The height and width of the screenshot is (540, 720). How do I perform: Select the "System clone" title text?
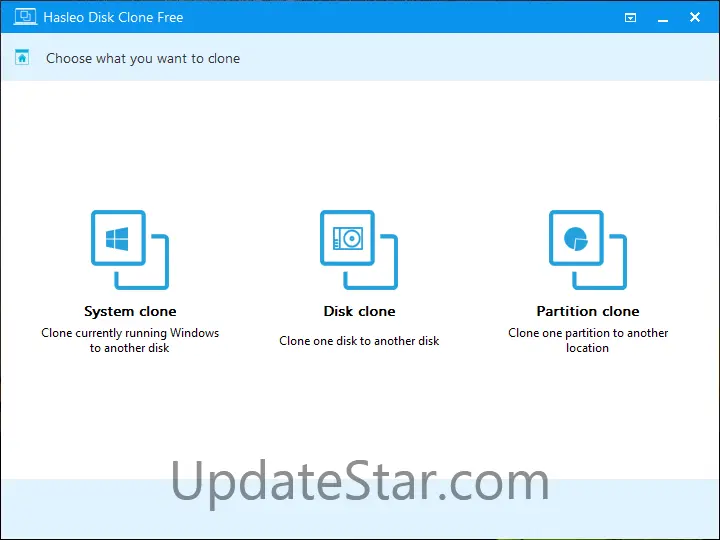130,311
